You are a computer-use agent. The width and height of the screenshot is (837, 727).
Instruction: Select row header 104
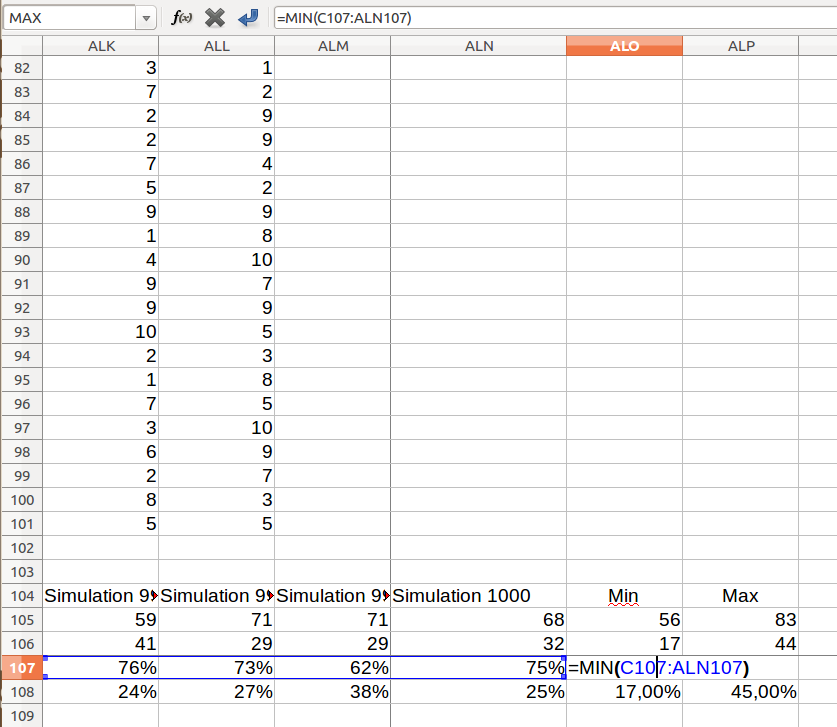pyautogui.click(x=21, y=596)
